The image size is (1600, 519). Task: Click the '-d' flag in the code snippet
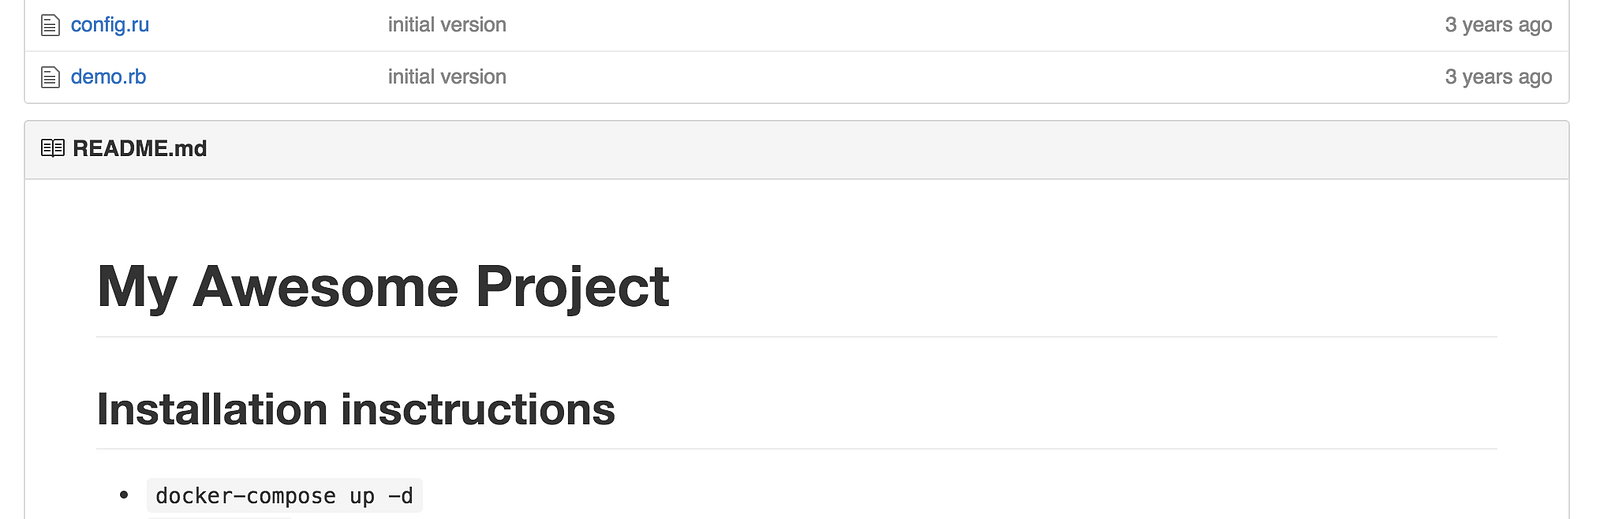(400, 496)
